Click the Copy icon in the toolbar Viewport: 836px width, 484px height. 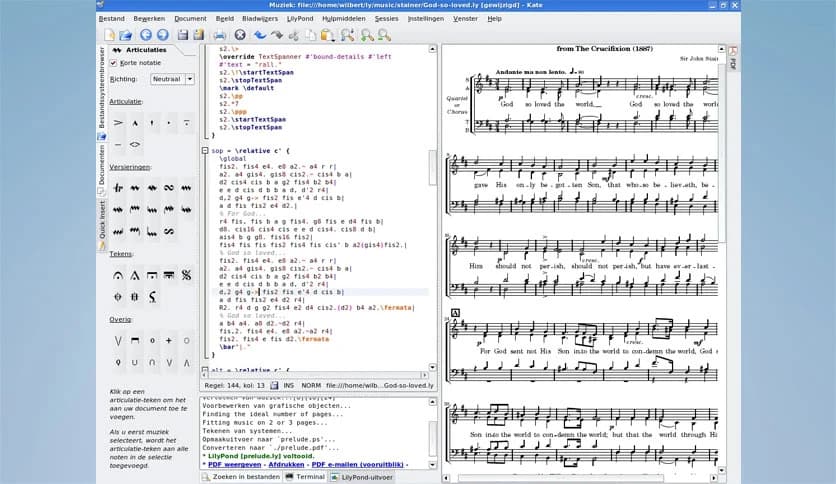point(310,35)
